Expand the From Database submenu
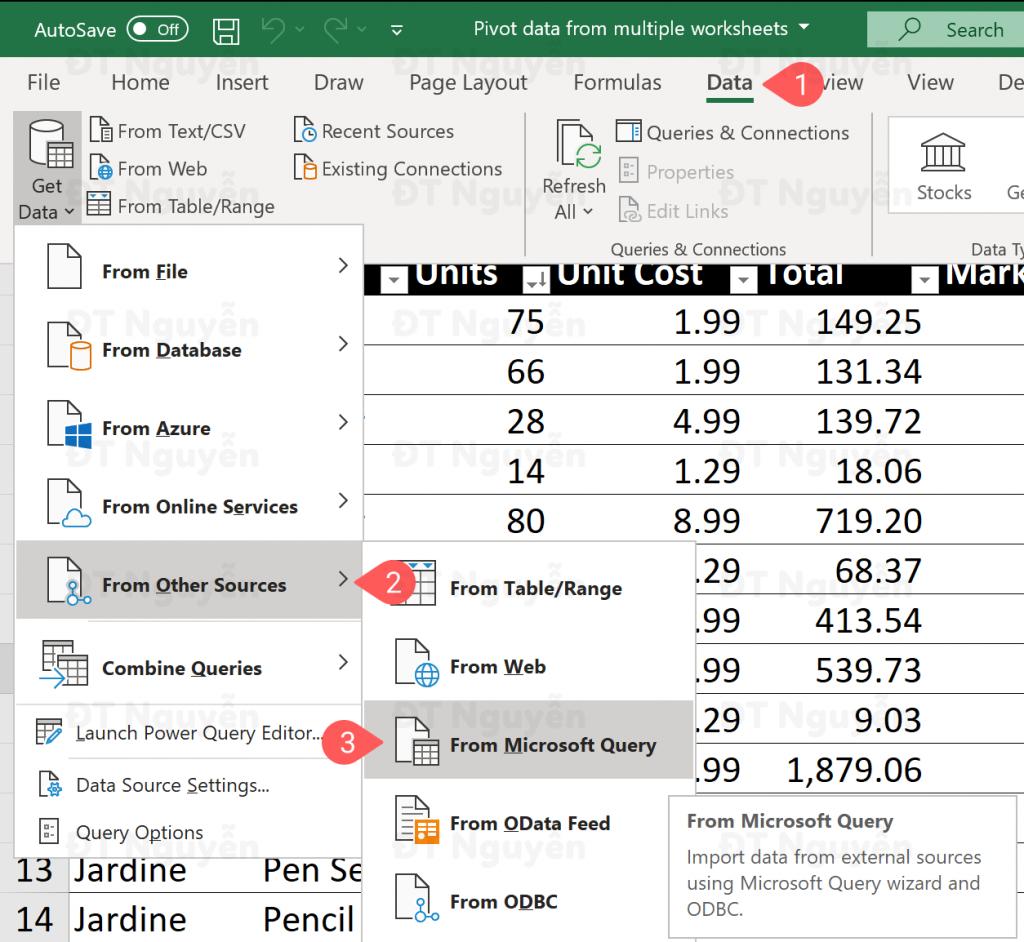 point(172,350)
